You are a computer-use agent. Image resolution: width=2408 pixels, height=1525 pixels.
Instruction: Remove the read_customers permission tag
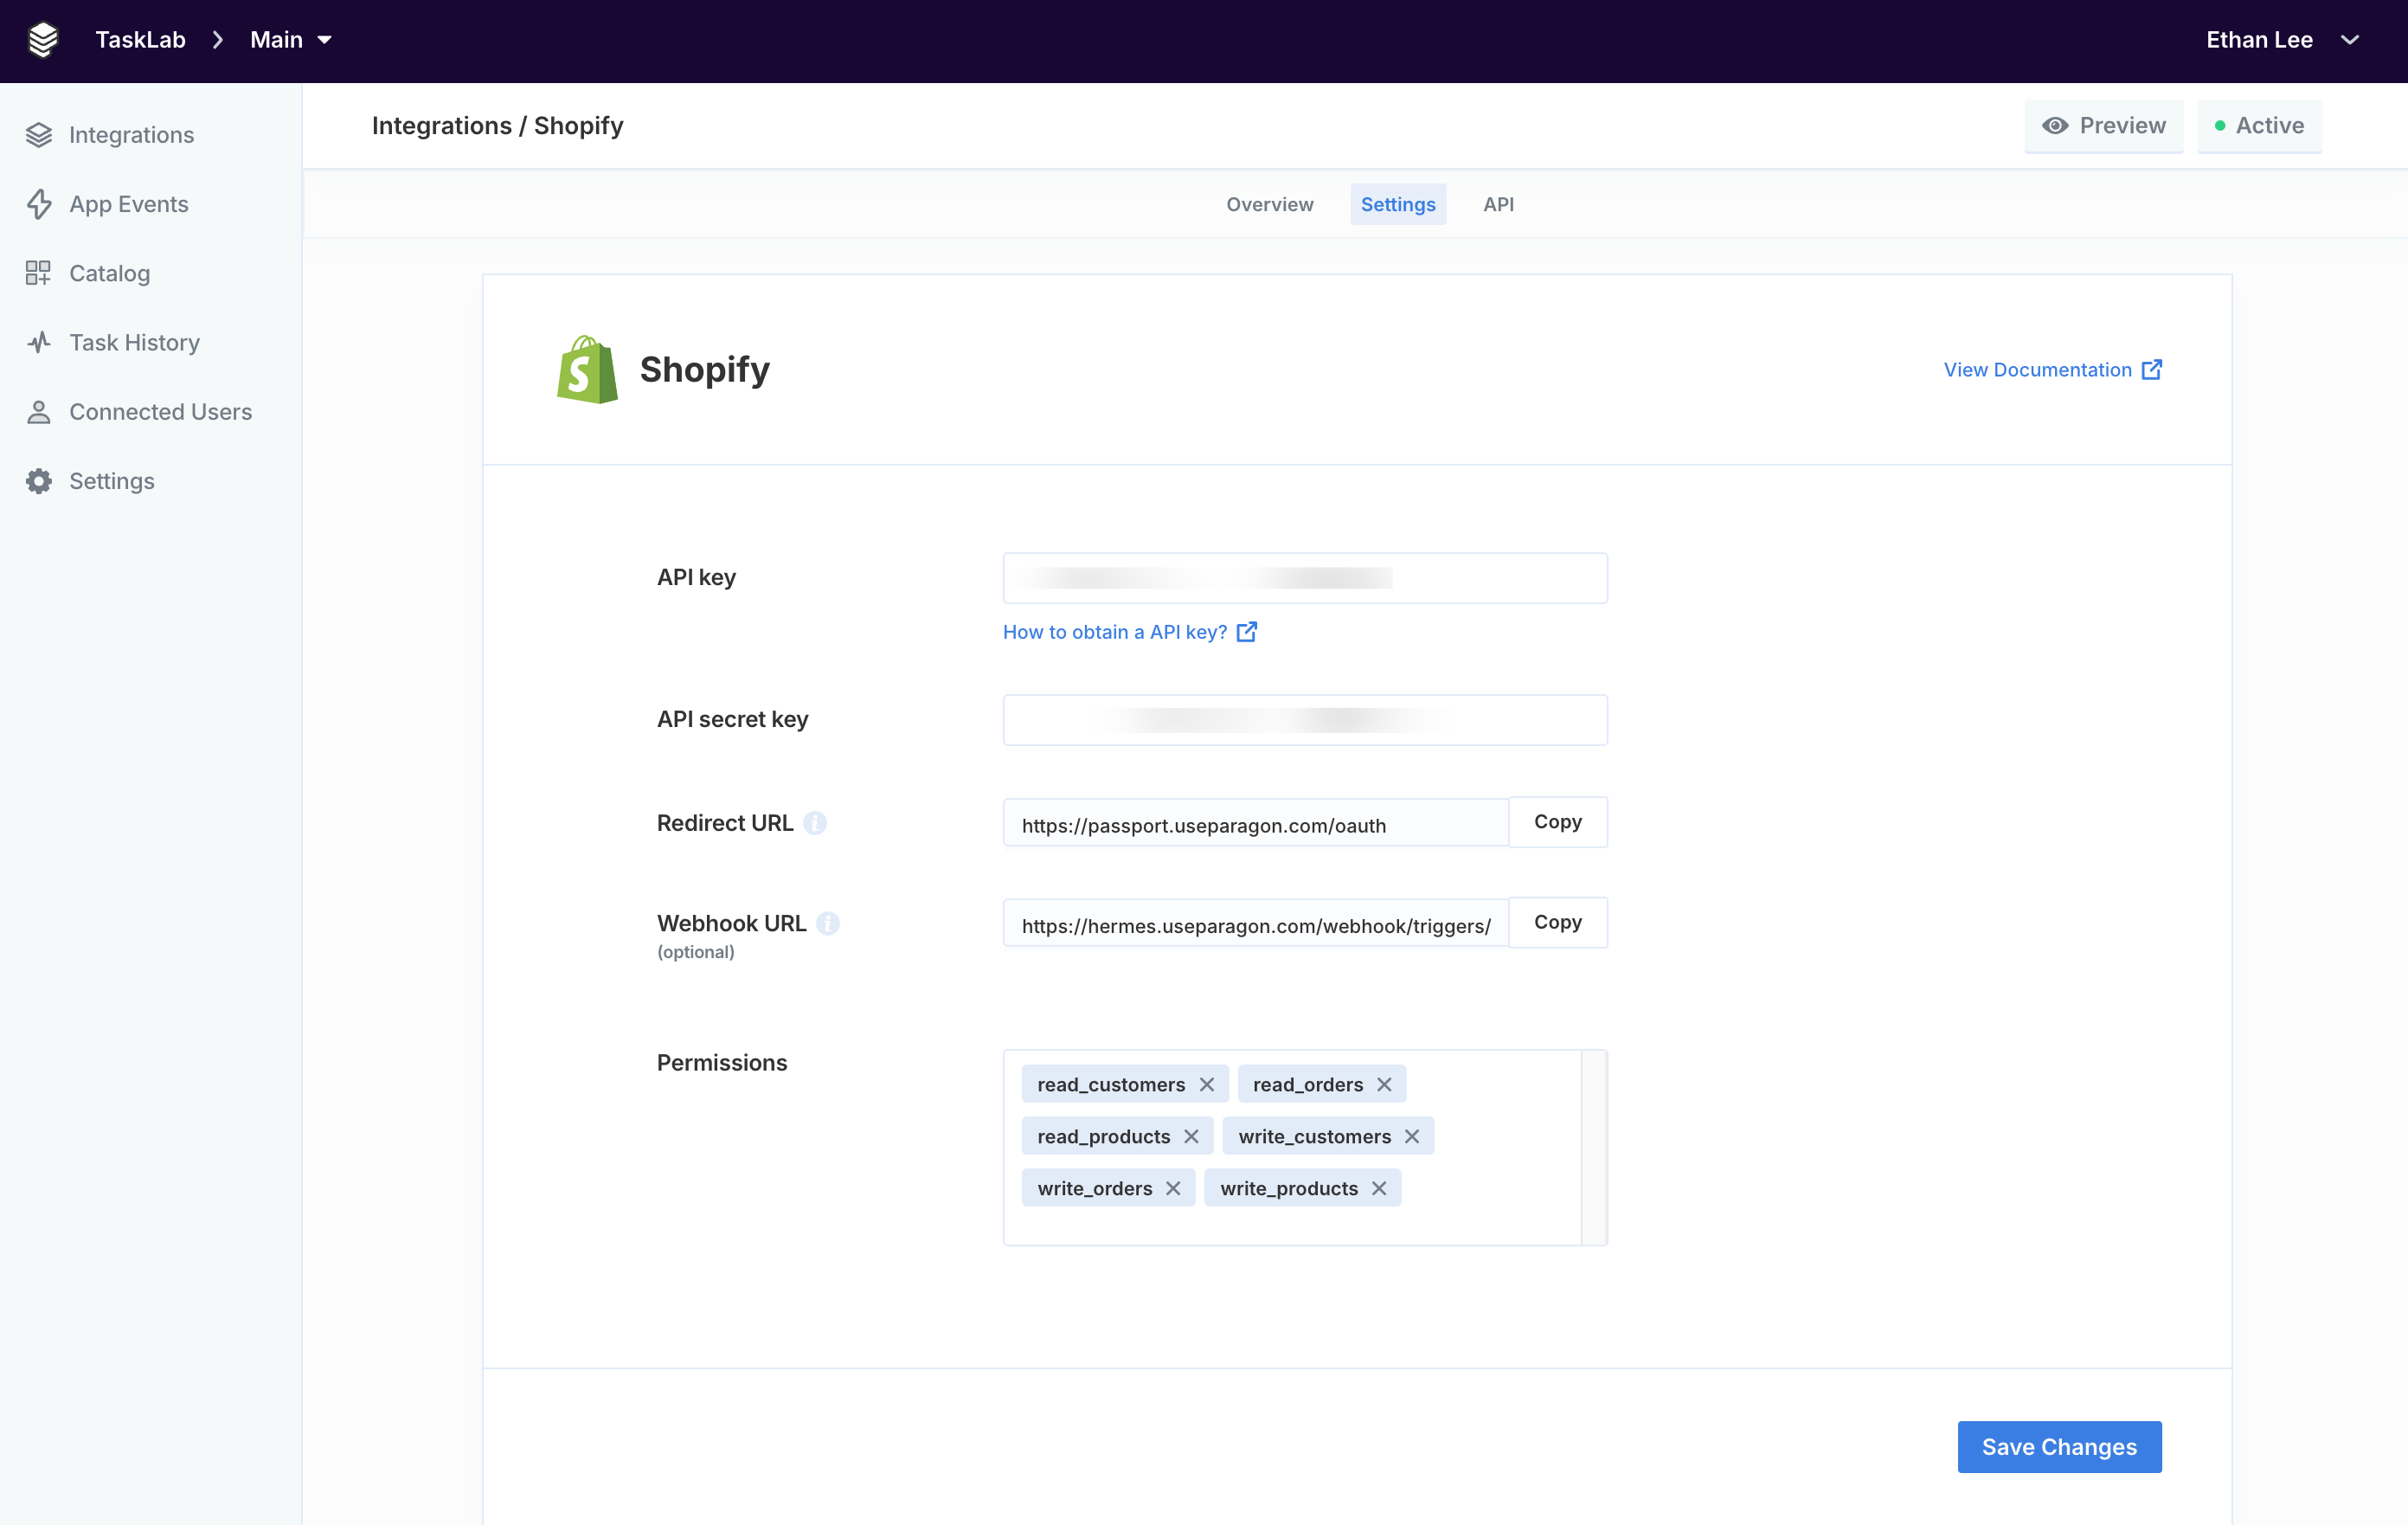1207,1084
